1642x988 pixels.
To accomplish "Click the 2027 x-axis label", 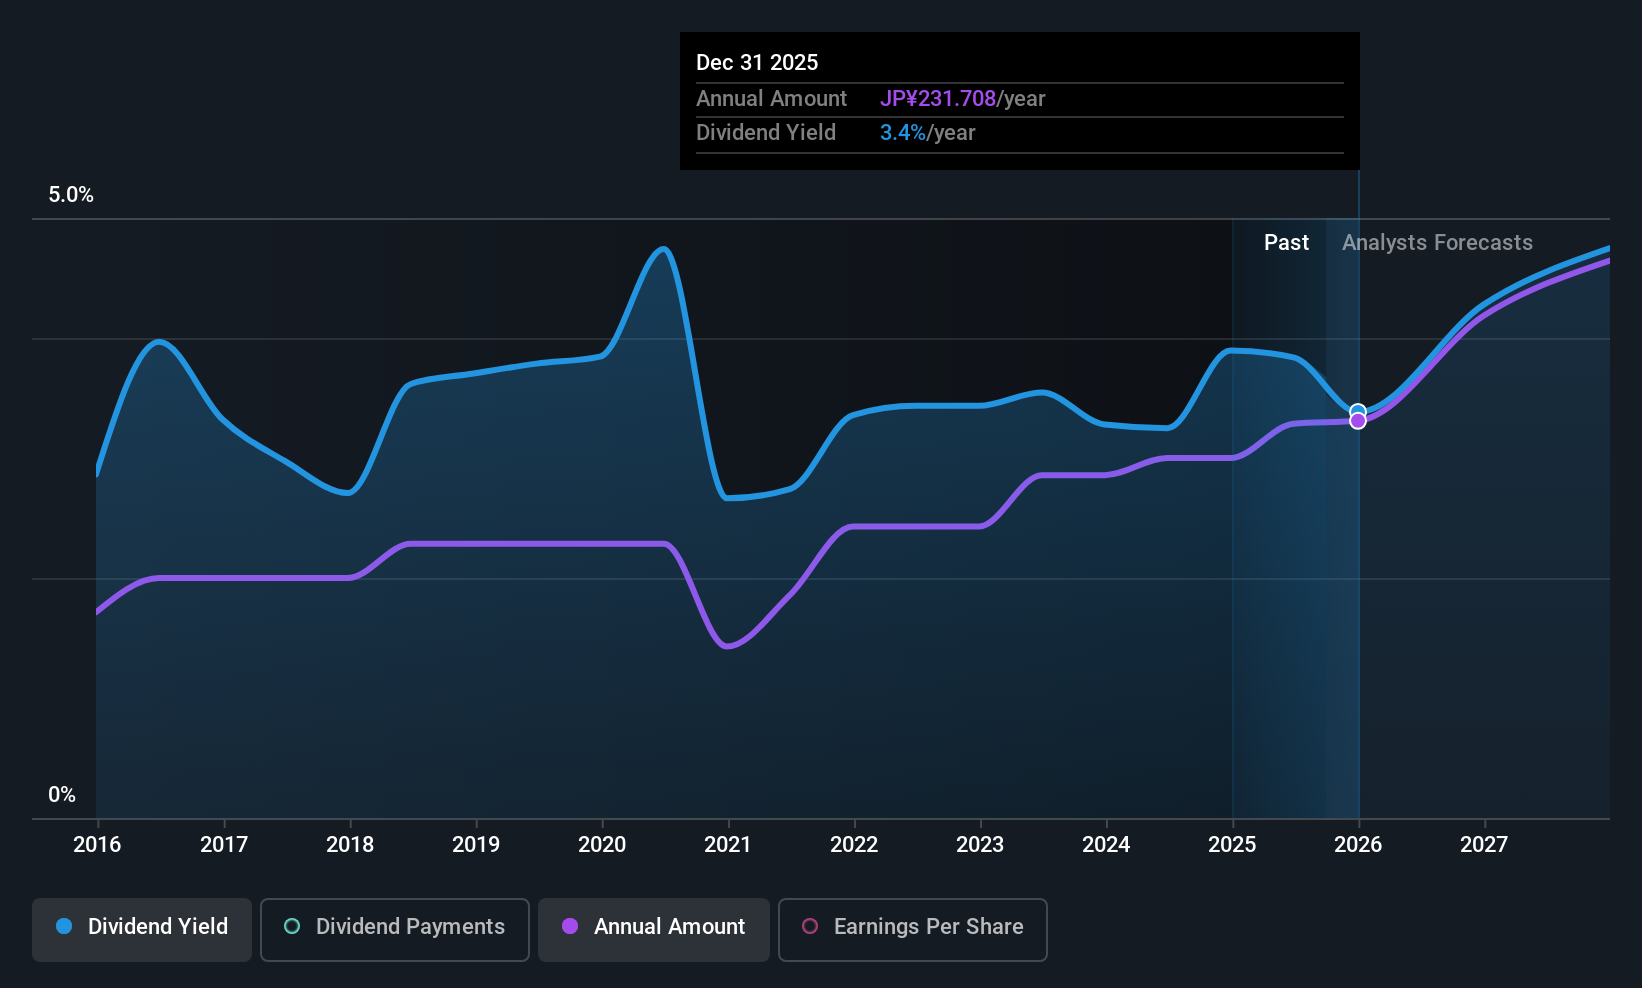I will point(1484,845).
